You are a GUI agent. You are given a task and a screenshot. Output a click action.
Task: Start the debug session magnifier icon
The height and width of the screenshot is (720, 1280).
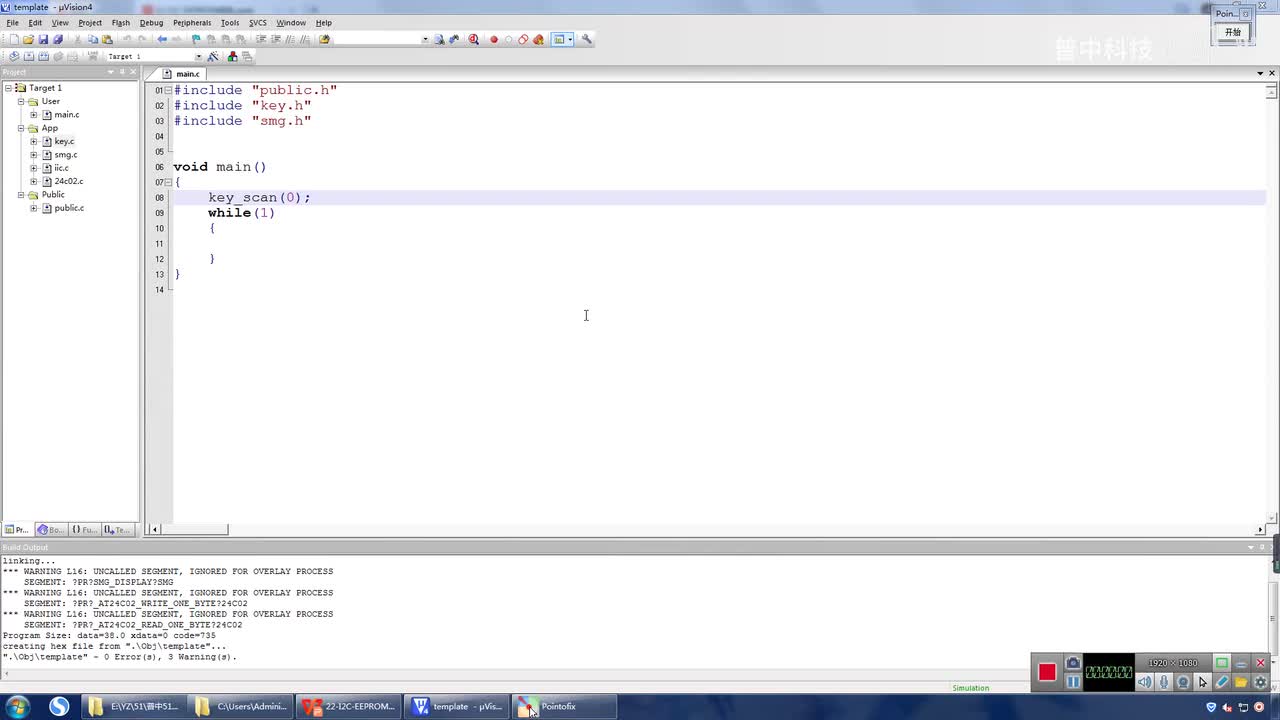474,40
